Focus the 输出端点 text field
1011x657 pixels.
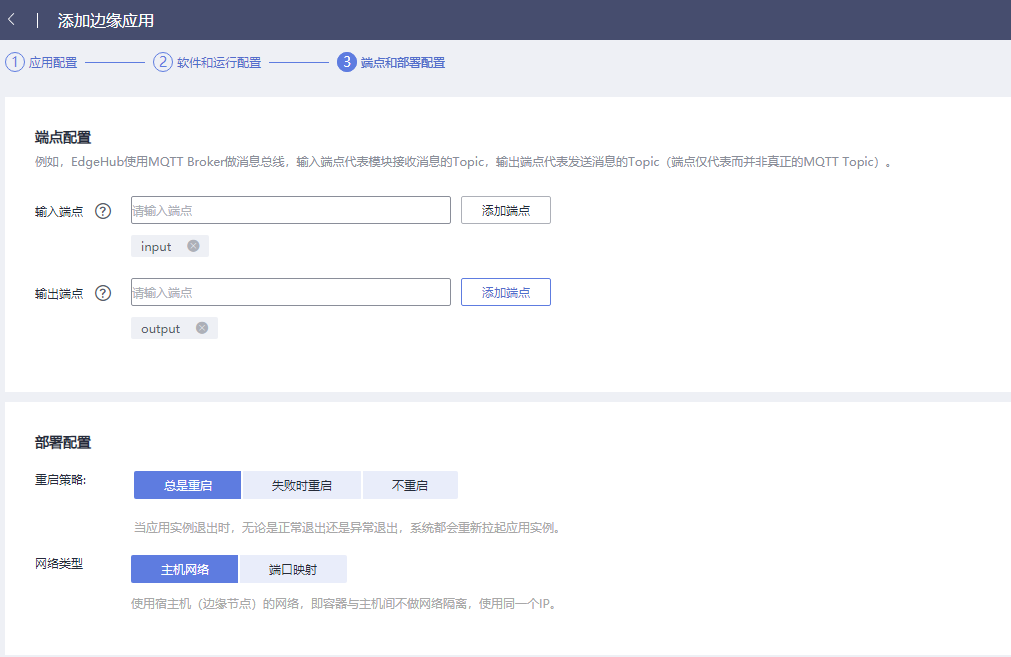[x=291, y=292]
